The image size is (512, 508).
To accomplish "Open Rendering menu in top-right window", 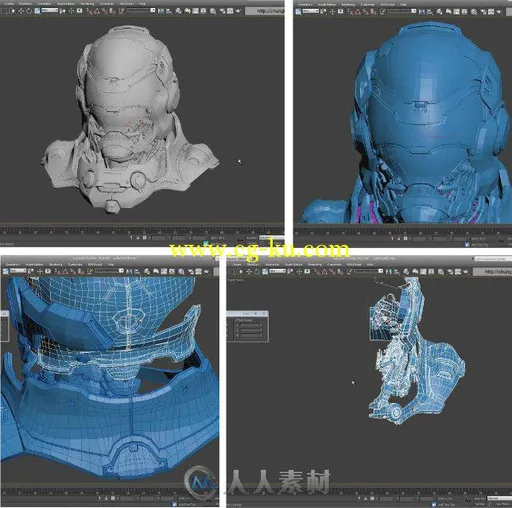I will tap(348, 4).
